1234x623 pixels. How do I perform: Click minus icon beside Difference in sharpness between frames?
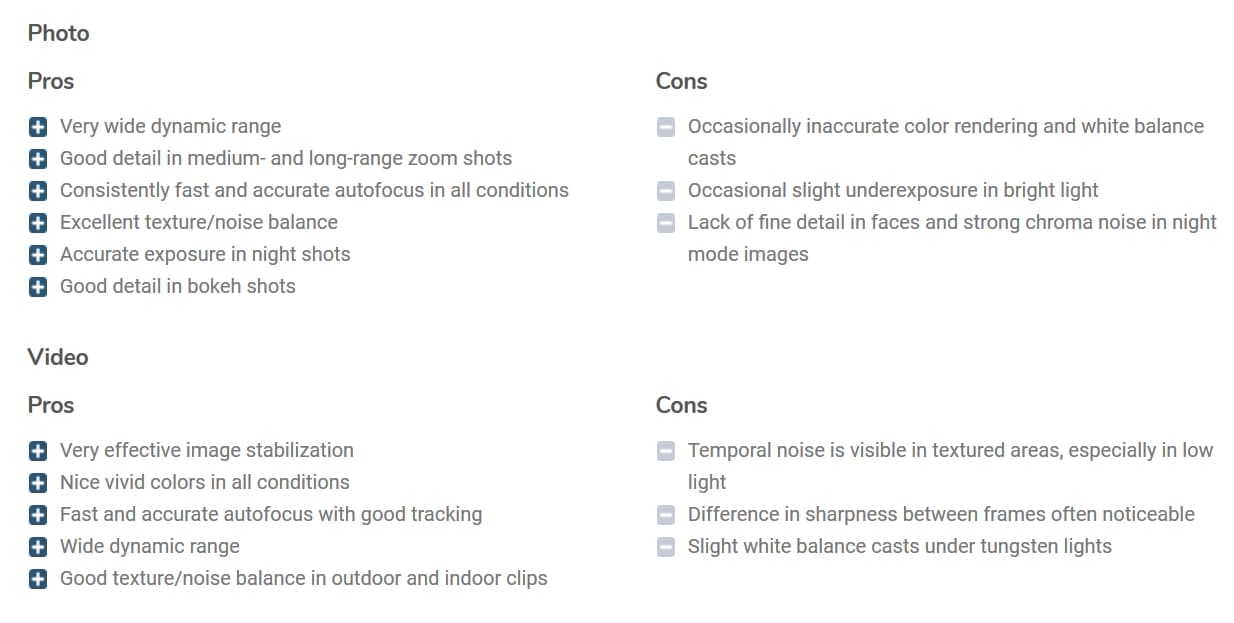tap(666, 515)
